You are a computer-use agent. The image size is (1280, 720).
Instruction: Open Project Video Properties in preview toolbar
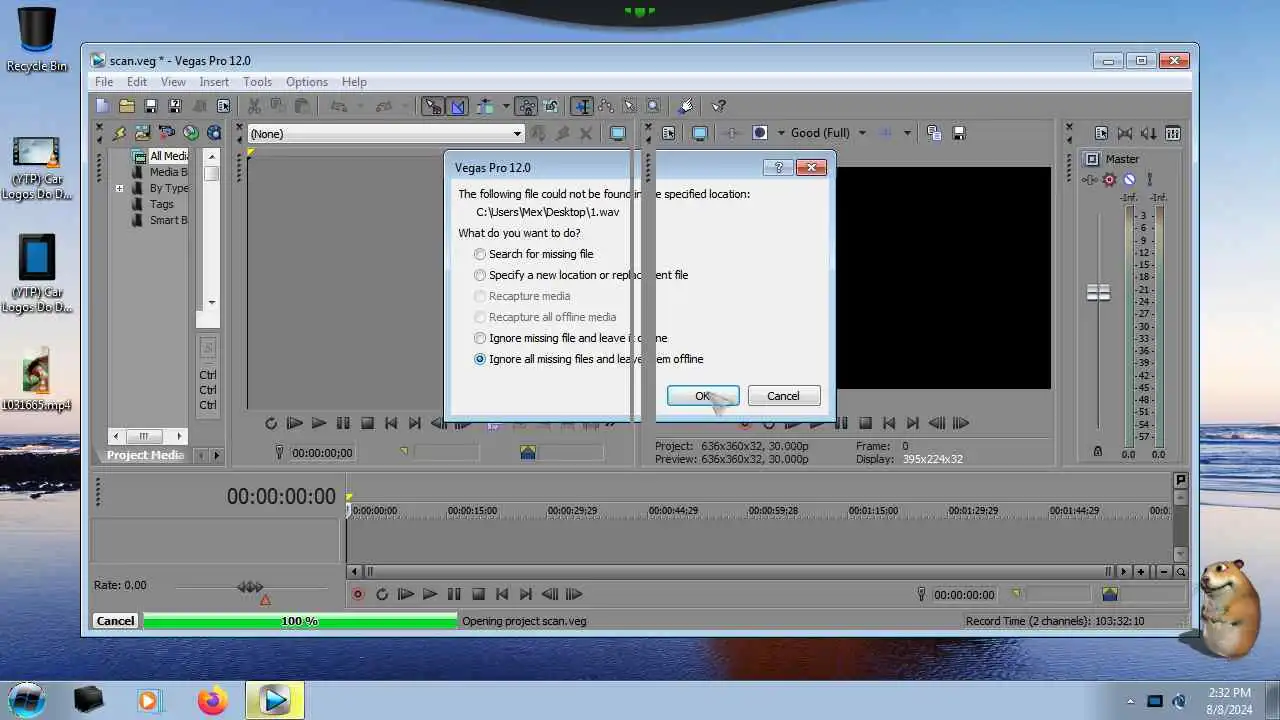(669, 133)
